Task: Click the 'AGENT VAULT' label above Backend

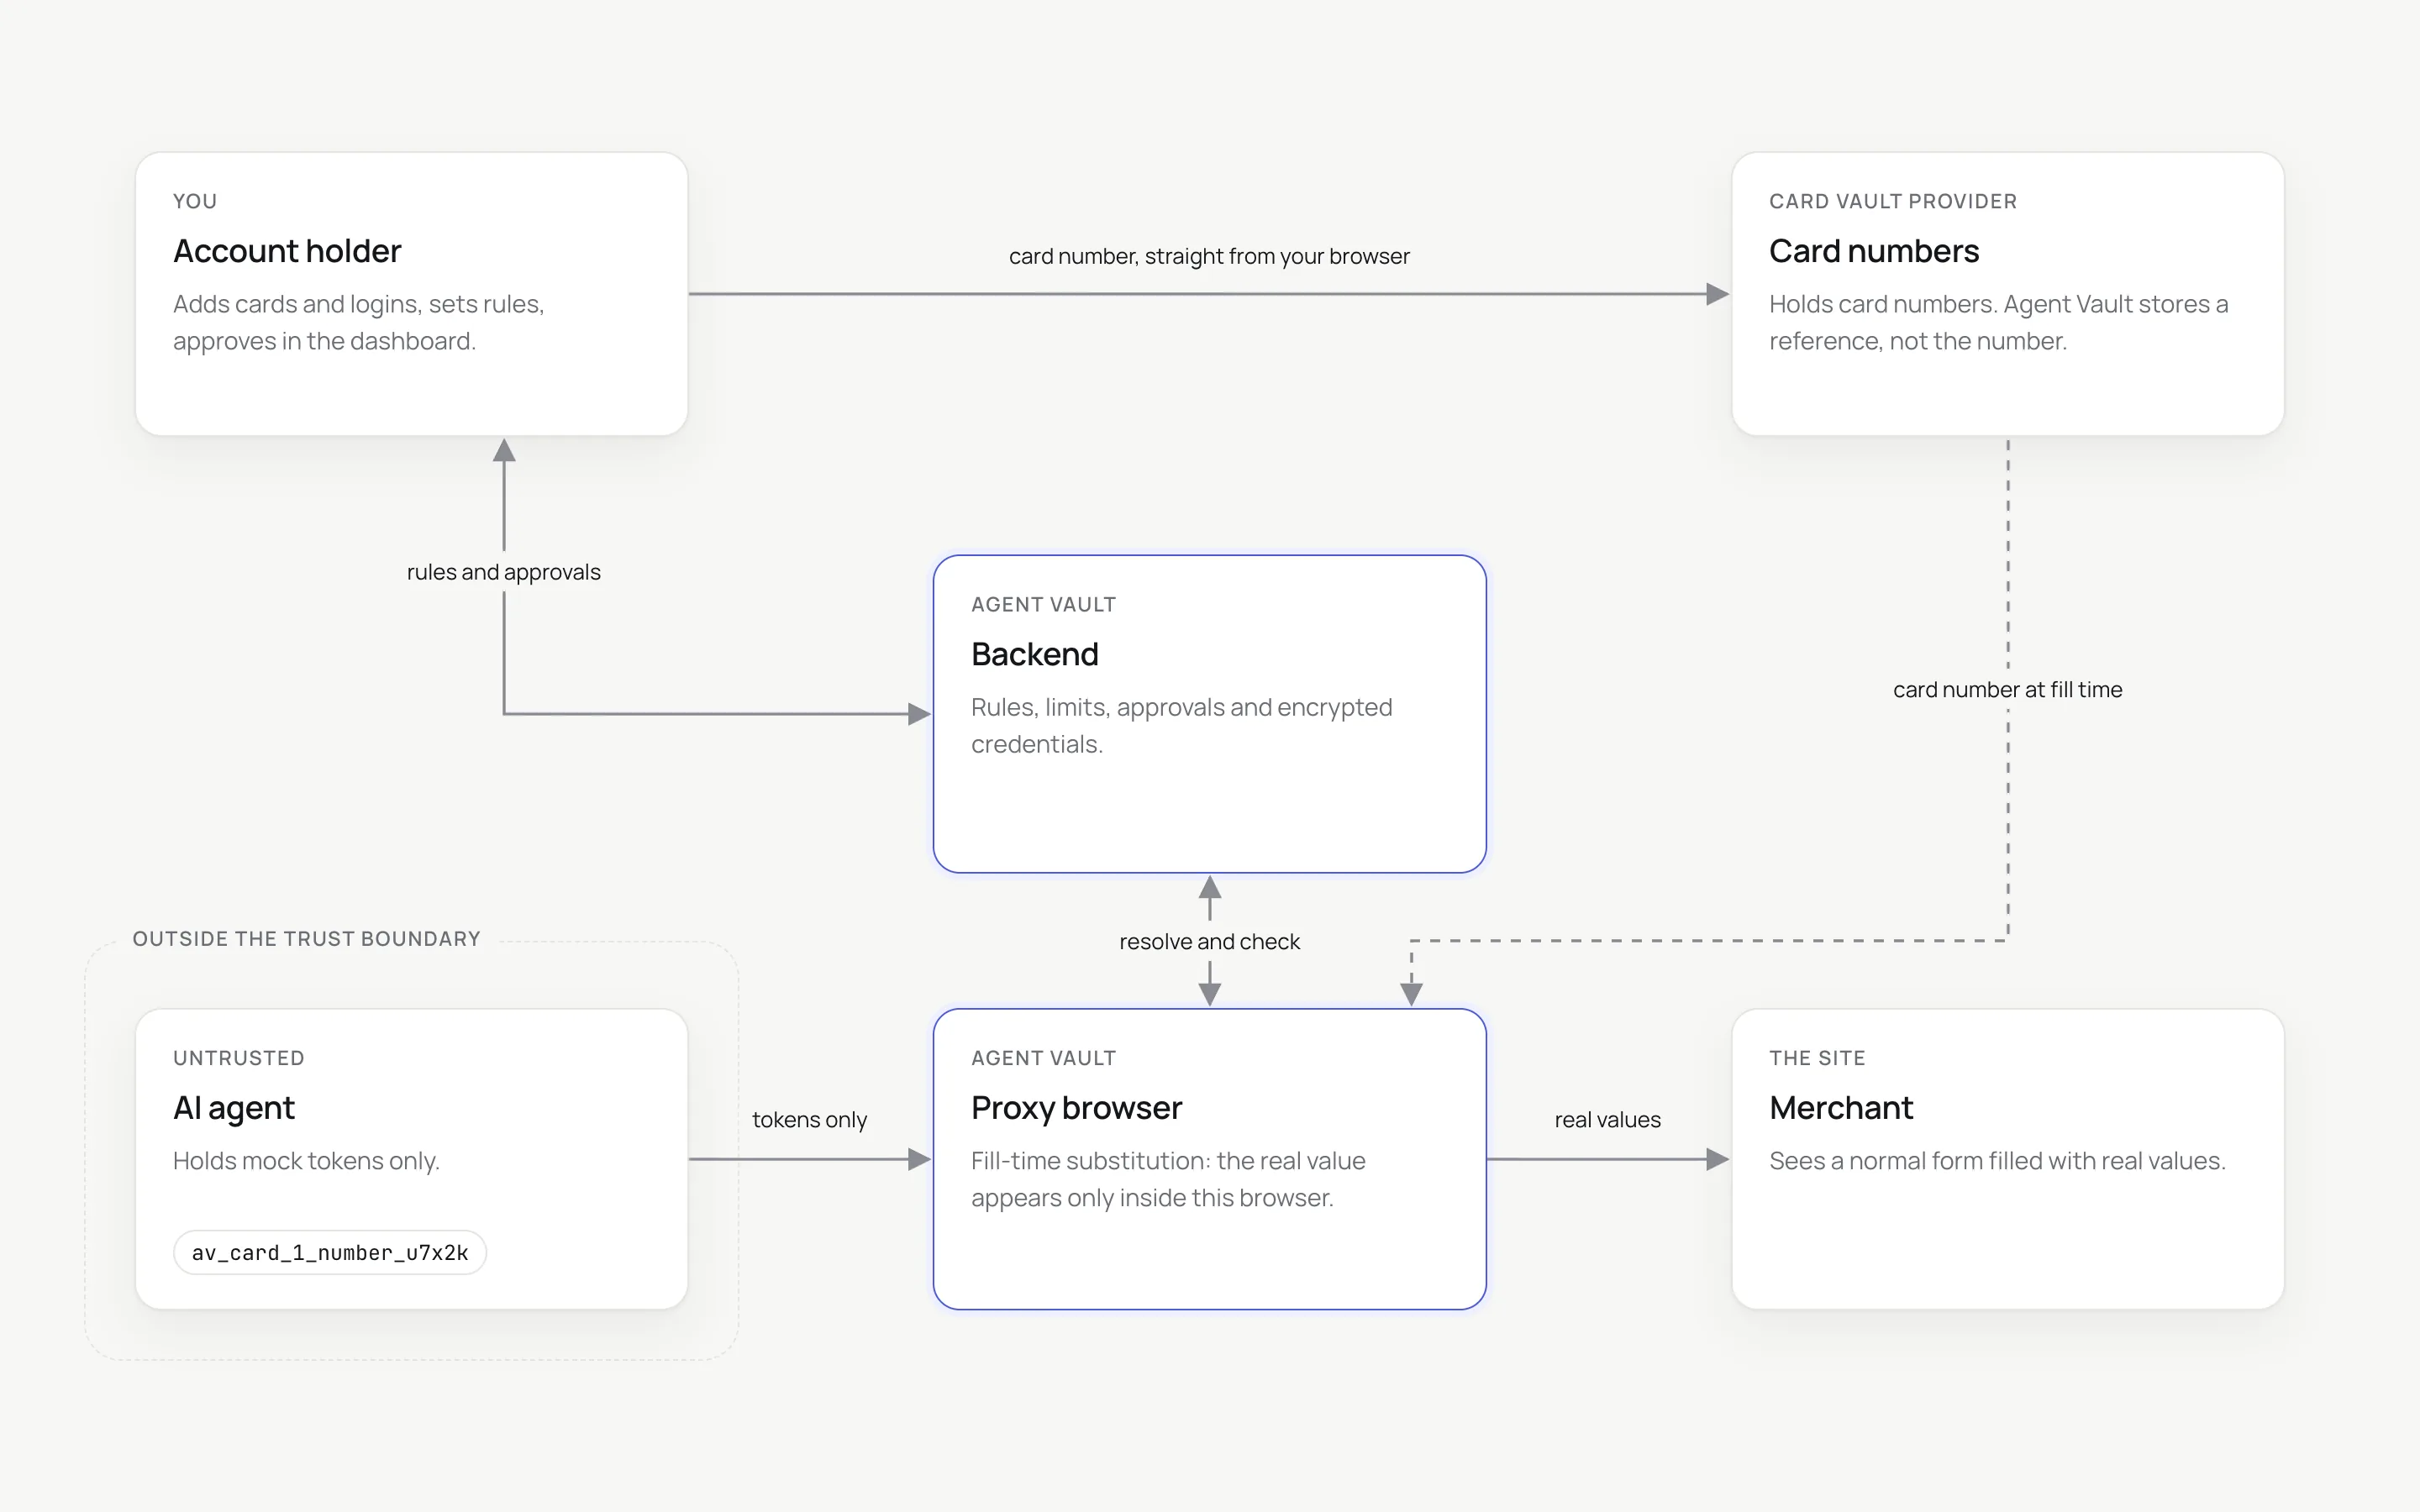Action: click(x=1043, y=604)
